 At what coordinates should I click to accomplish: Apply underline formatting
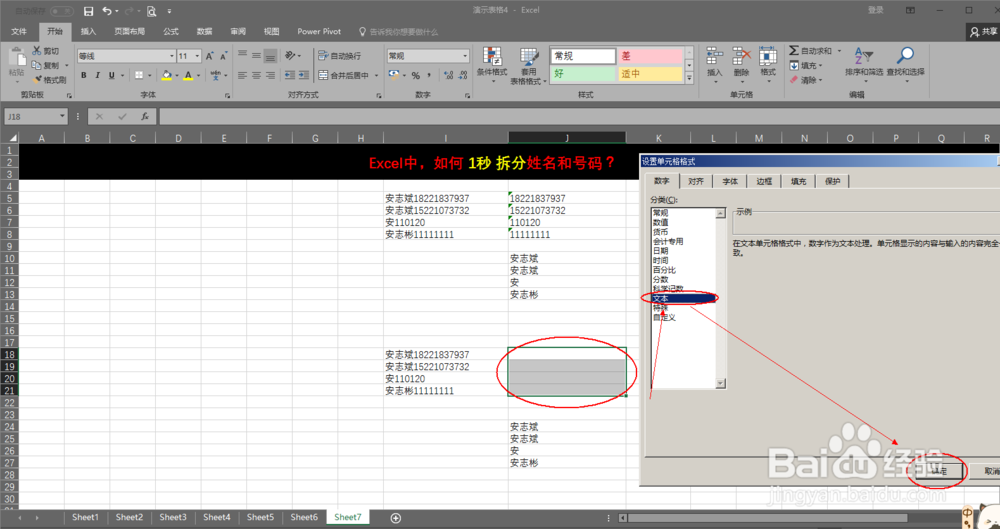pyautogui.click(x=112, y=75)
